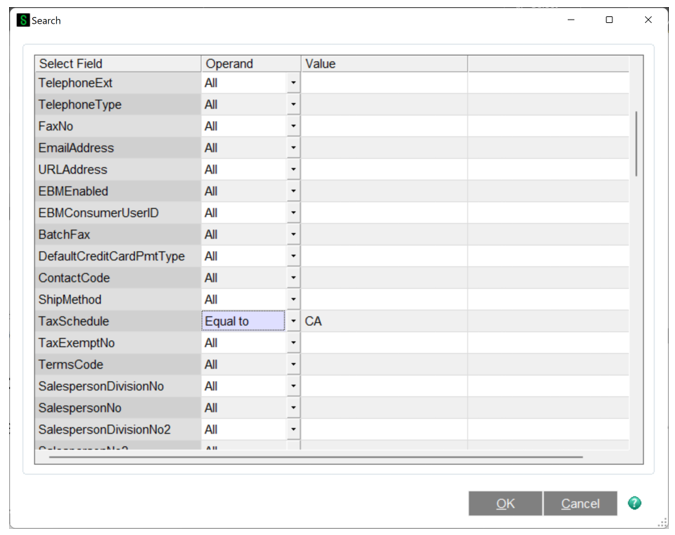Open the TaxExemptNo operand dropdown arrow
675x535 pixels.
(x=294, y=343)
